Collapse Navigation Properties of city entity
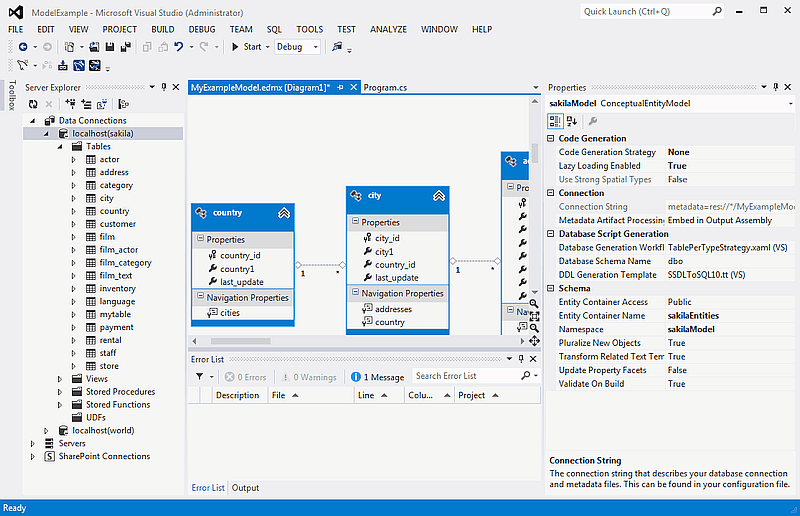Viewport: 800px width, 516px height. coord(356,292)
